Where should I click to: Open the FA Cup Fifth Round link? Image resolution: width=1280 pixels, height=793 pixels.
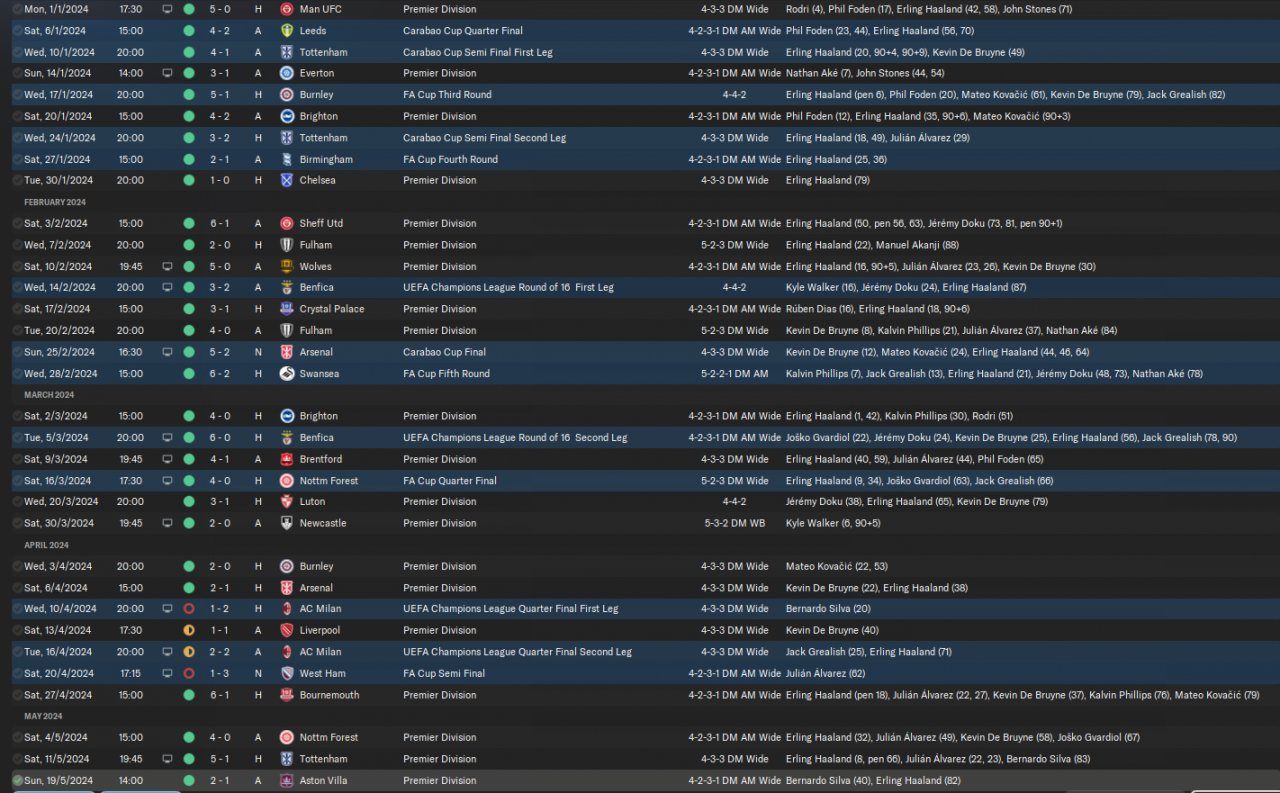point(446,374)
